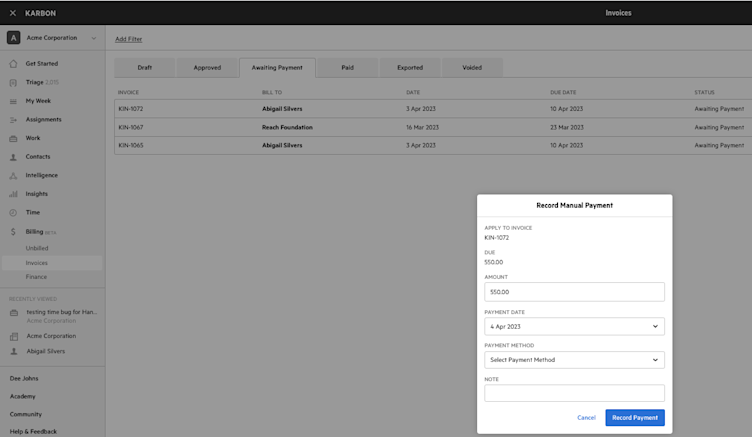Screen dimensions: 752x437
Task: Click the Add Filter link
Action: coord(129,39)
